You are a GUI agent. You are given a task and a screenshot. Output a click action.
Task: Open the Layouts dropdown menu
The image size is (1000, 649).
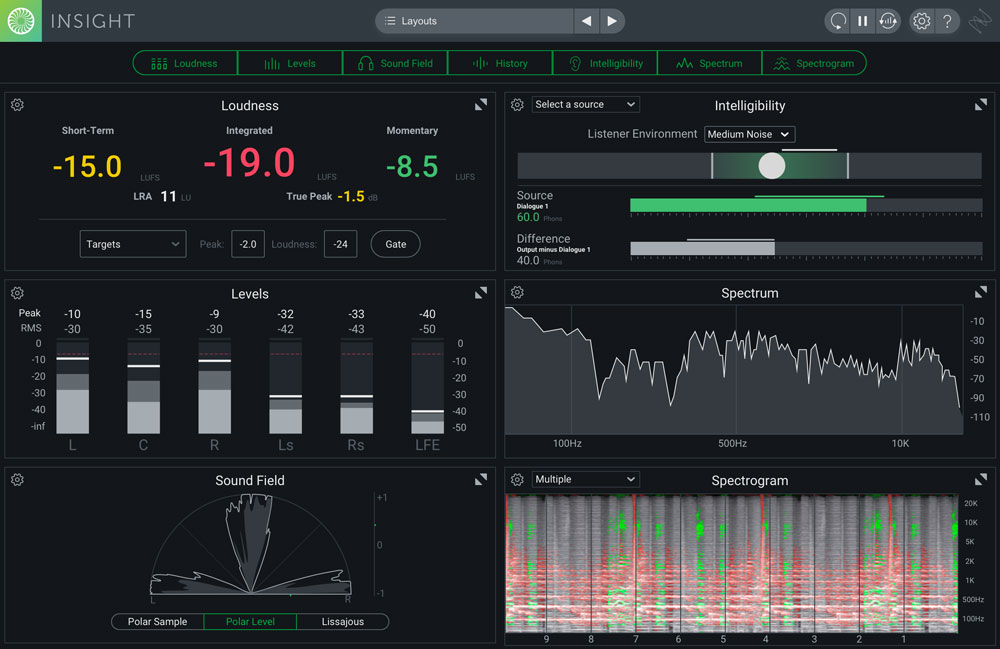coord(474,21)
